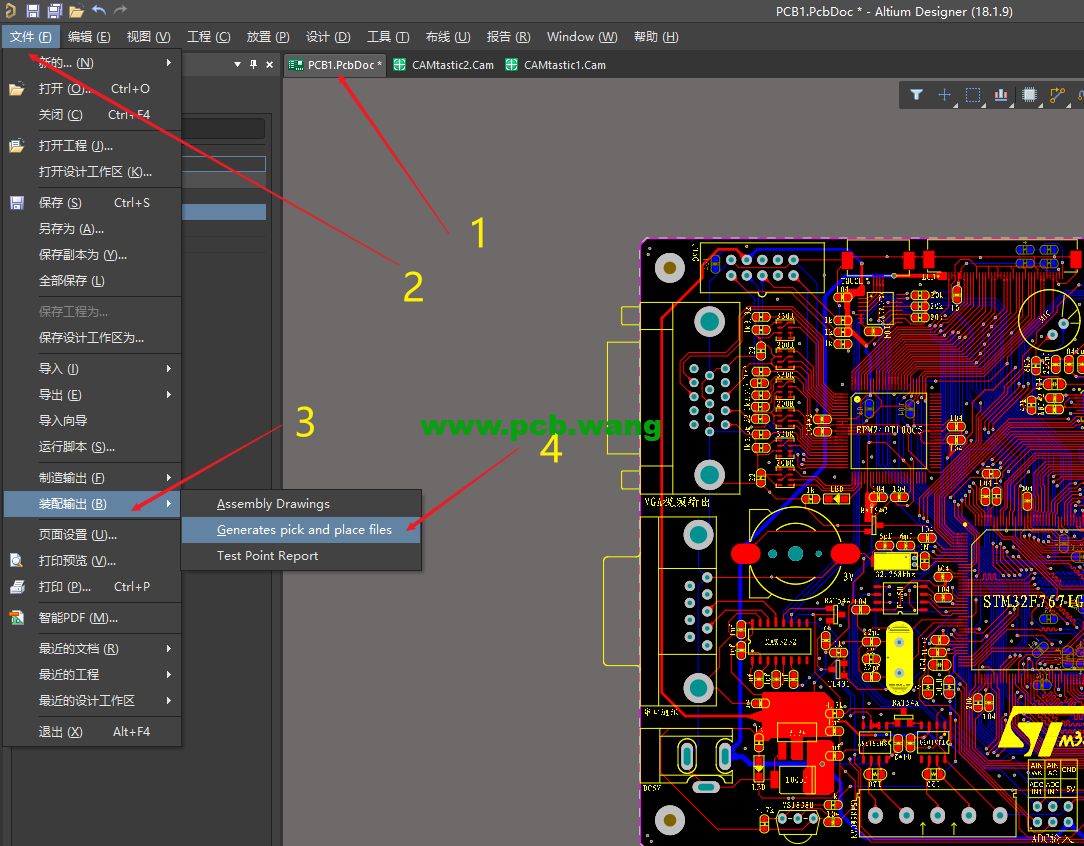Expand the 最近的工程 submenu

pyautogui.click(x=92, y=675)
